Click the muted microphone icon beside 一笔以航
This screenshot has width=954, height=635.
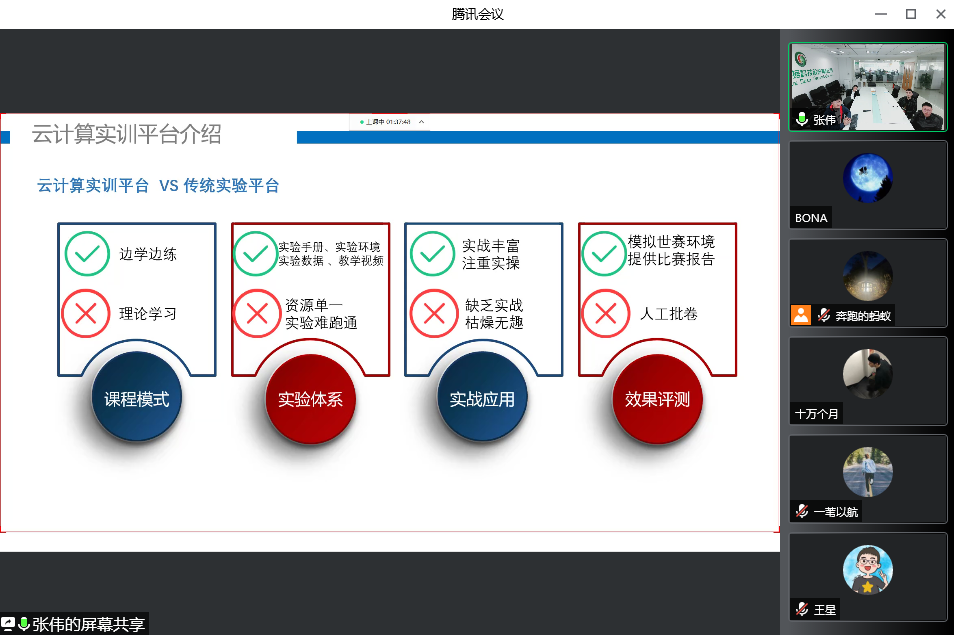coord(802,511)
